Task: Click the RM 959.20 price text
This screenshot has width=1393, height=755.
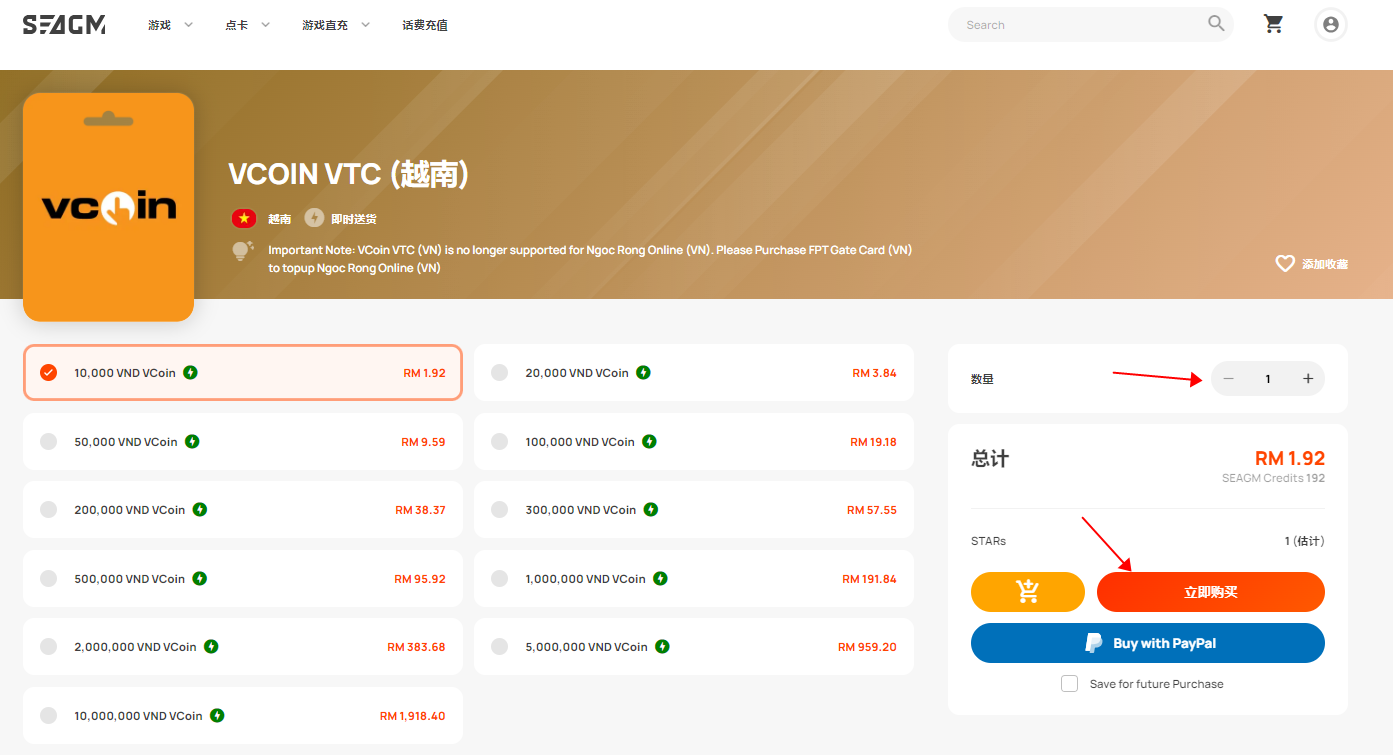Action: [867, 647]
